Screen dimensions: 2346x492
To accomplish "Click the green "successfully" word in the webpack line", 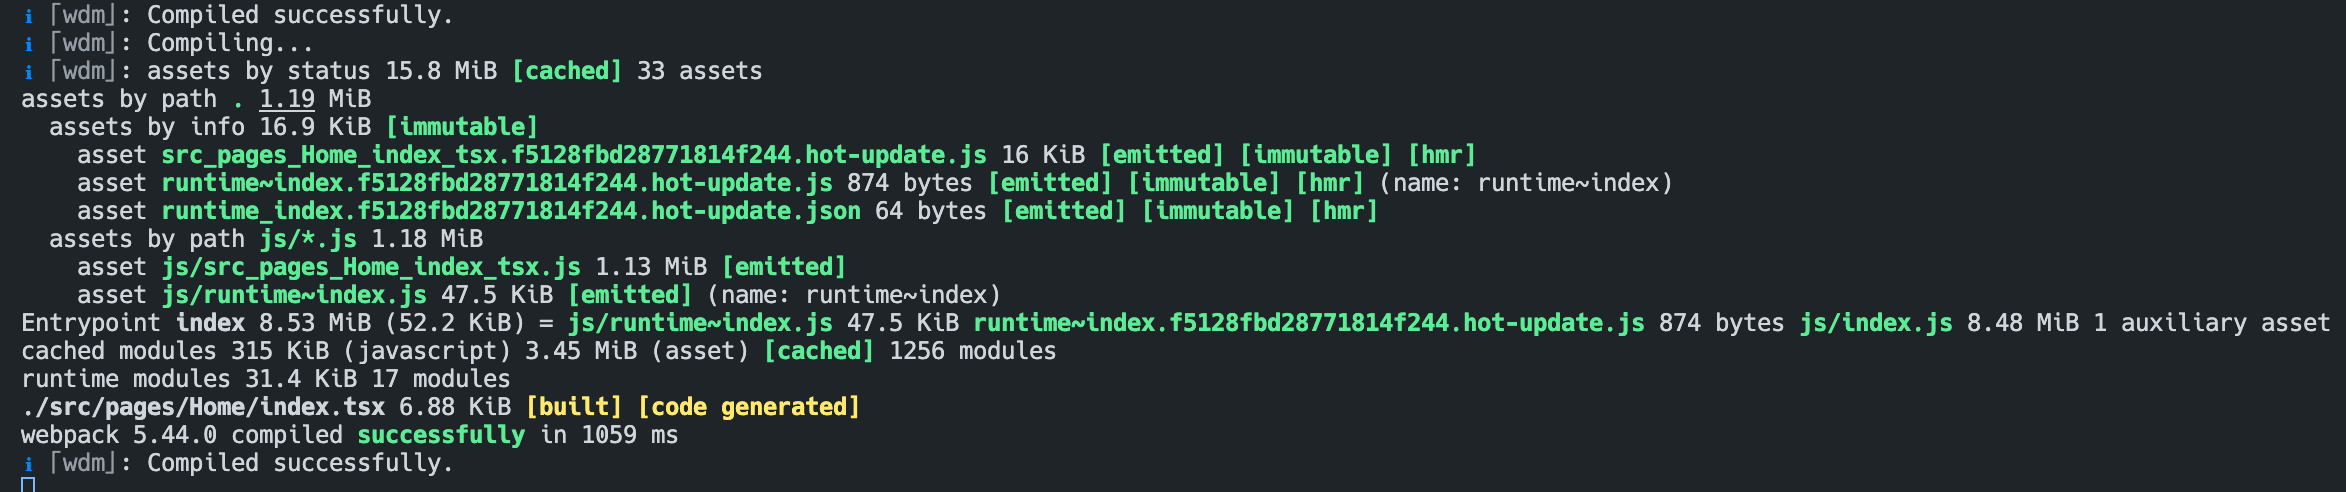I will point(441,435).
